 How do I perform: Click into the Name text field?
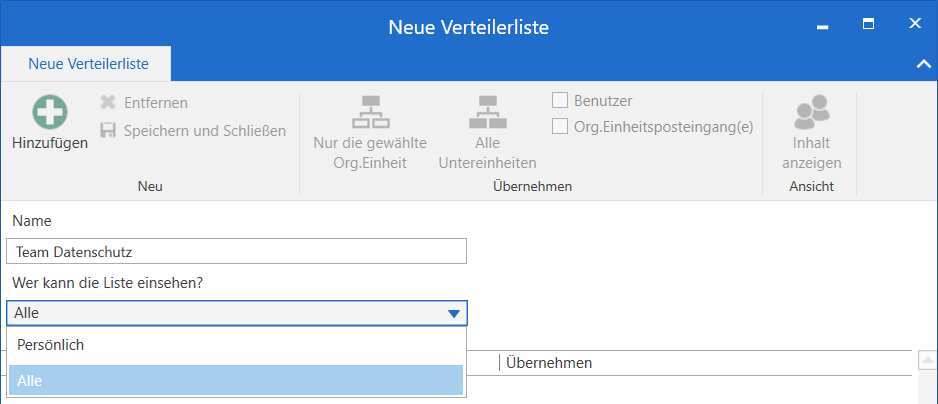pyautogui.click(x=236, y=251)
